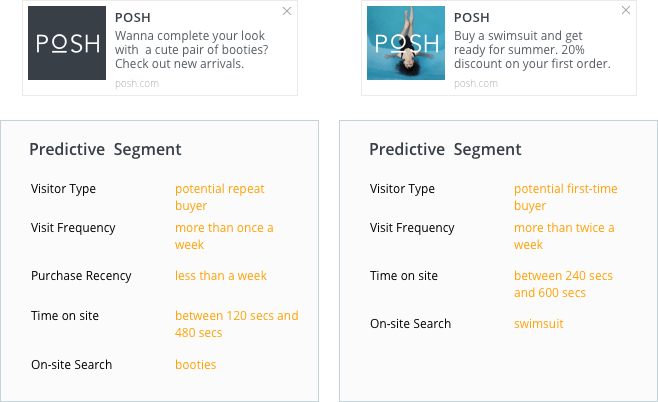Click the POSH swimsuit photo thumbnail
658x402 pixels.
tap(406, 43)
